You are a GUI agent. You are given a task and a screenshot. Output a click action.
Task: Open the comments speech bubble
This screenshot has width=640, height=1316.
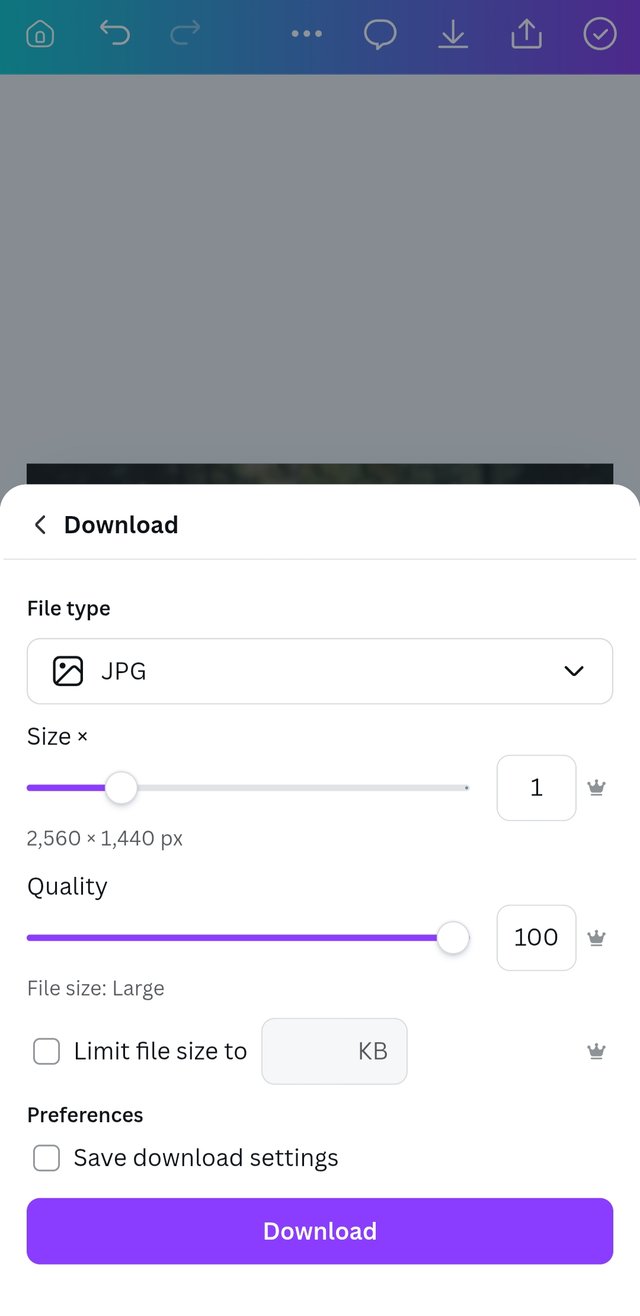point(380,34)
